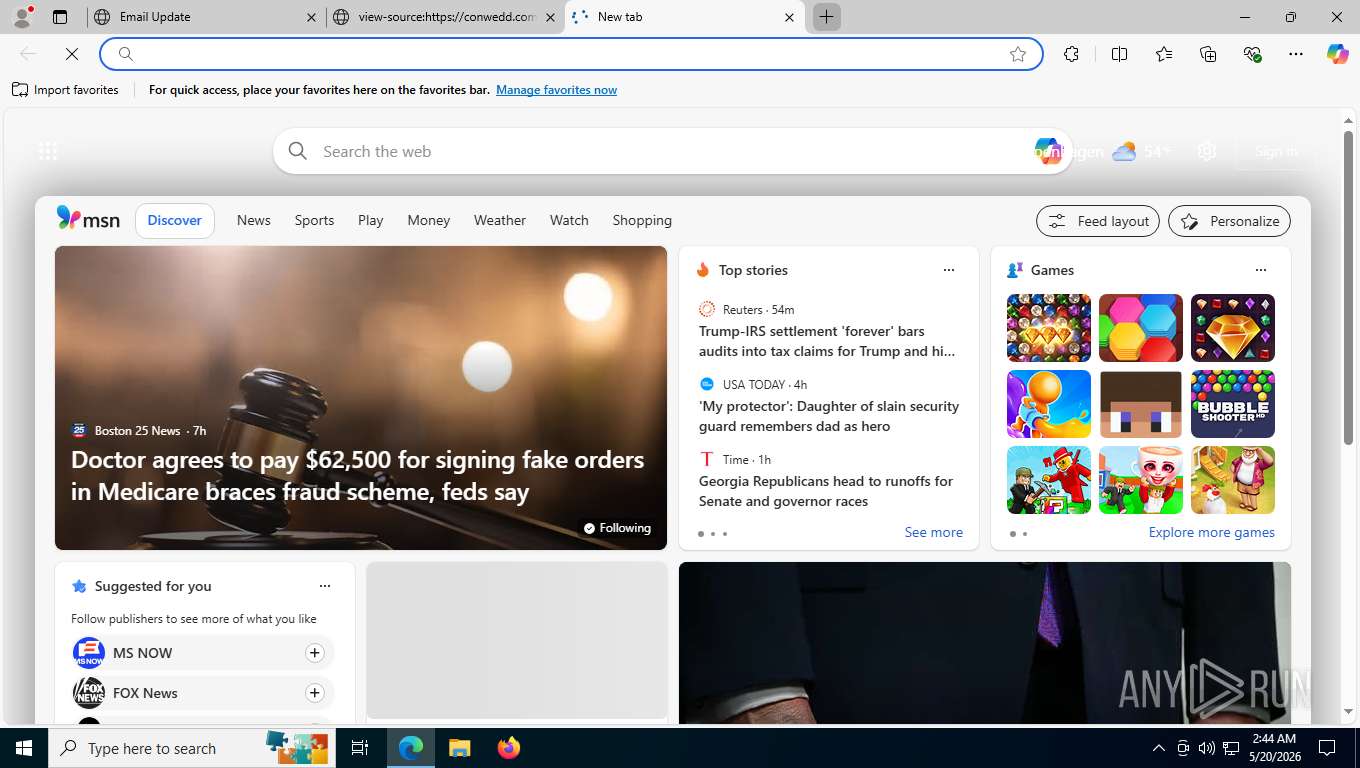The image size is (1360, 768).
Task: Launch the Bubble Shooter game
Action: pyautogui.click(x=1232, y=404)
